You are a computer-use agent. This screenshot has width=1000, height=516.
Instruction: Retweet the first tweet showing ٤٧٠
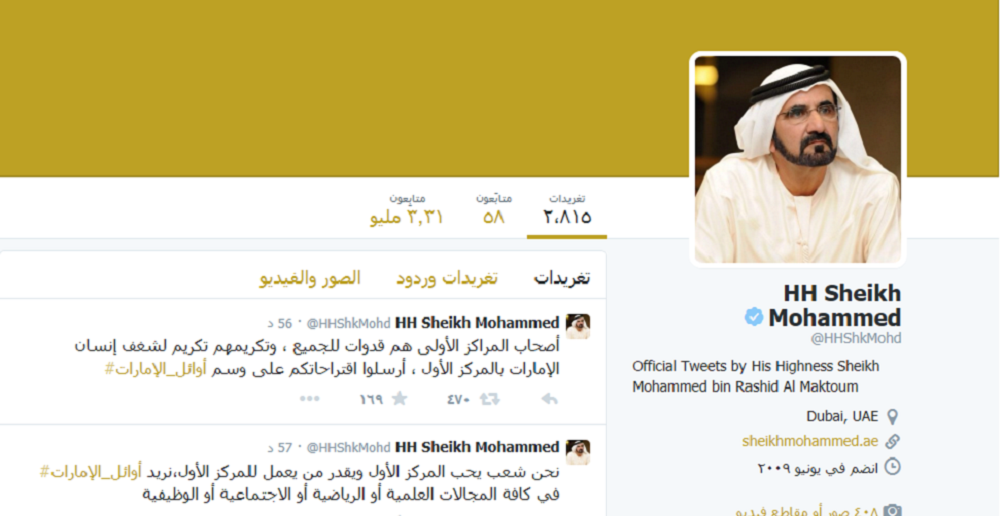click(489, 399)
